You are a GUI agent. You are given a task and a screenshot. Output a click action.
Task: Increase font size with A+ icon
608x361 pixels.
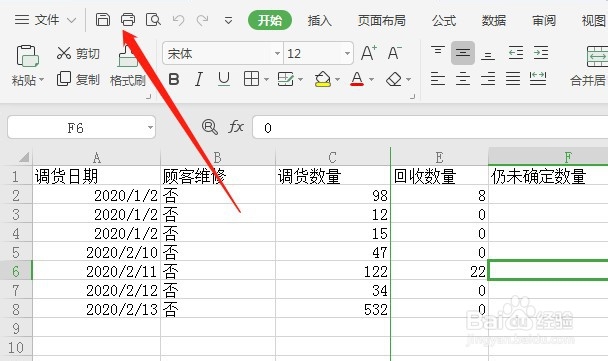point(368,53)
